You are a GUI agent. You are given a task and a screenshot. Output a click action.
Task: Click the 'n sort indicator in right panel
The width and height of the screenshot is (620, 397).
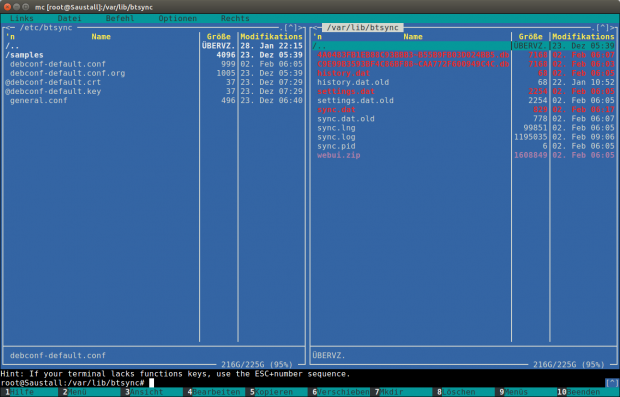click(317, 37)
